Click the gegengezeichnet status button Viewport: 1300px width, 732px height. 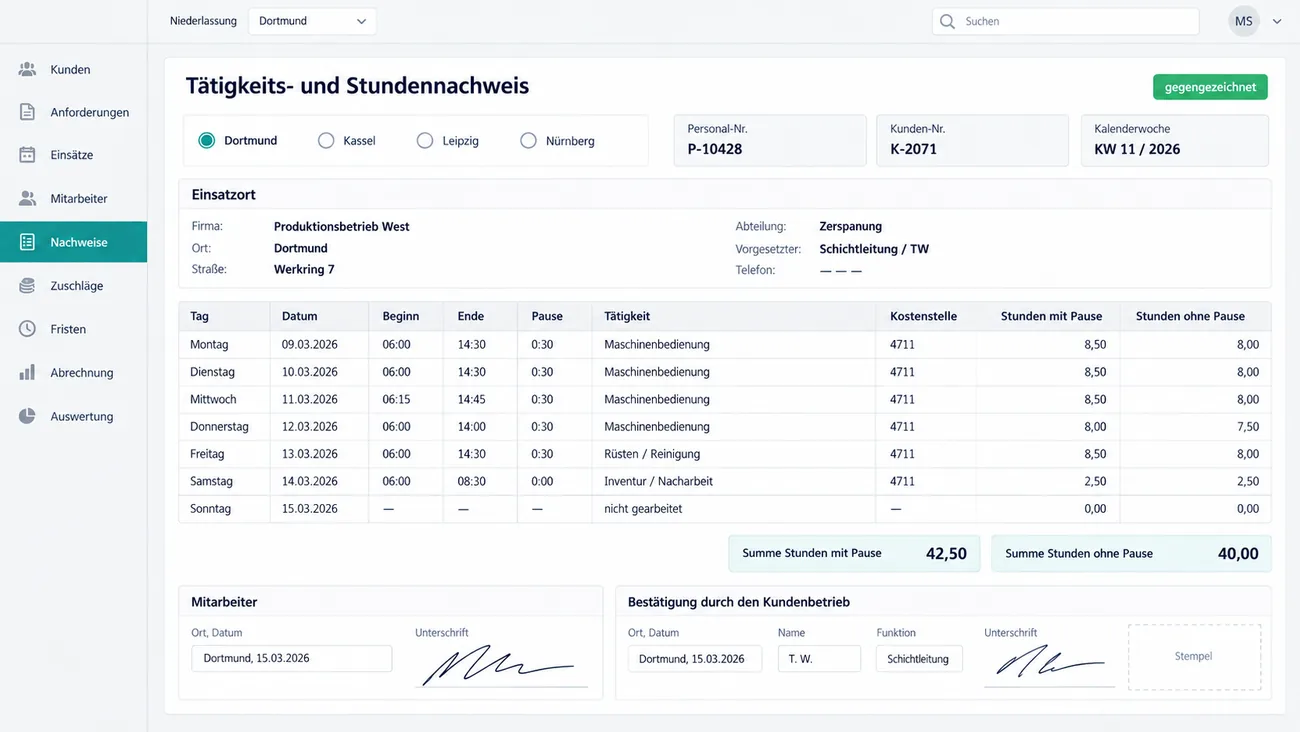[1210, 87]
